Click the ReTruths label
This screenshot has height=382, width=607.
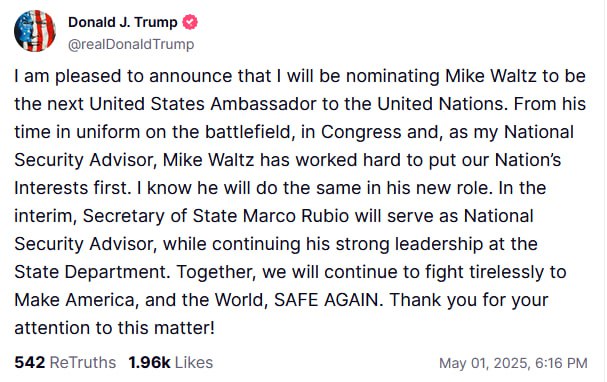(x=83, y=363)
